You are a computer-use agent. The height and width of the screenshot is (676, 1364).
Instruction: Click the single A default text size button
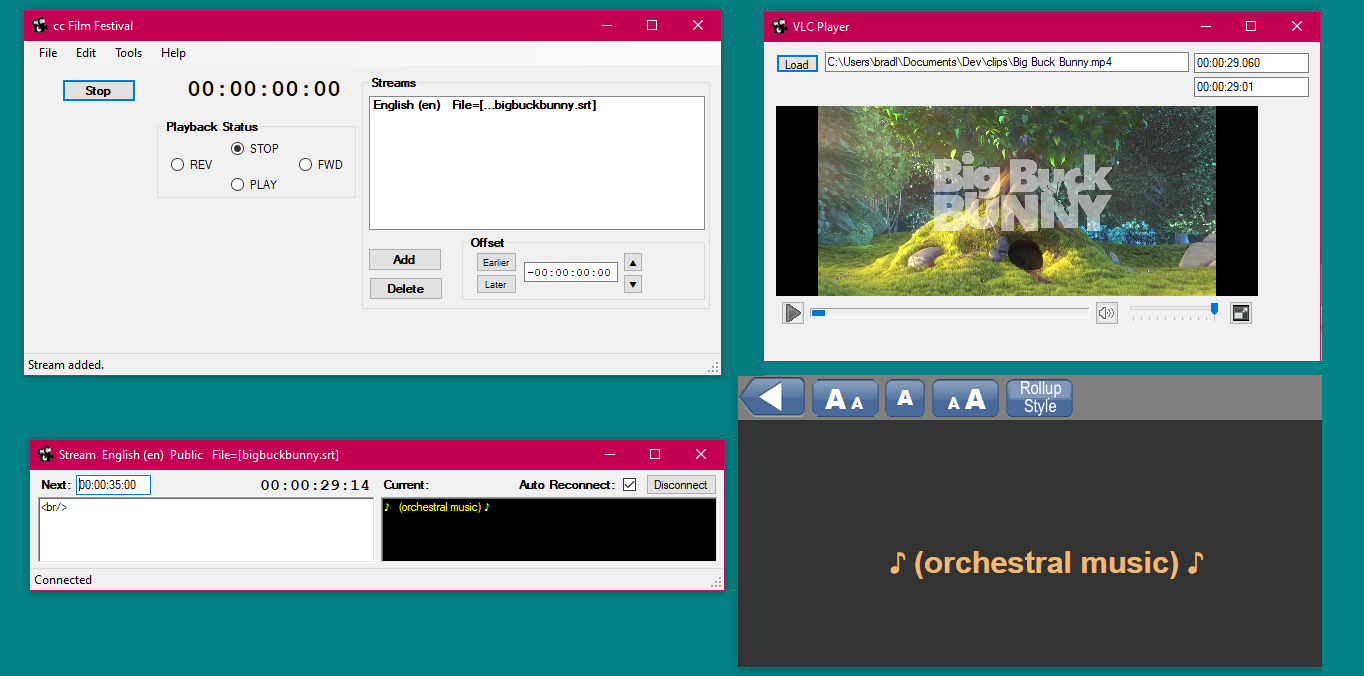(x=905, y=398)
